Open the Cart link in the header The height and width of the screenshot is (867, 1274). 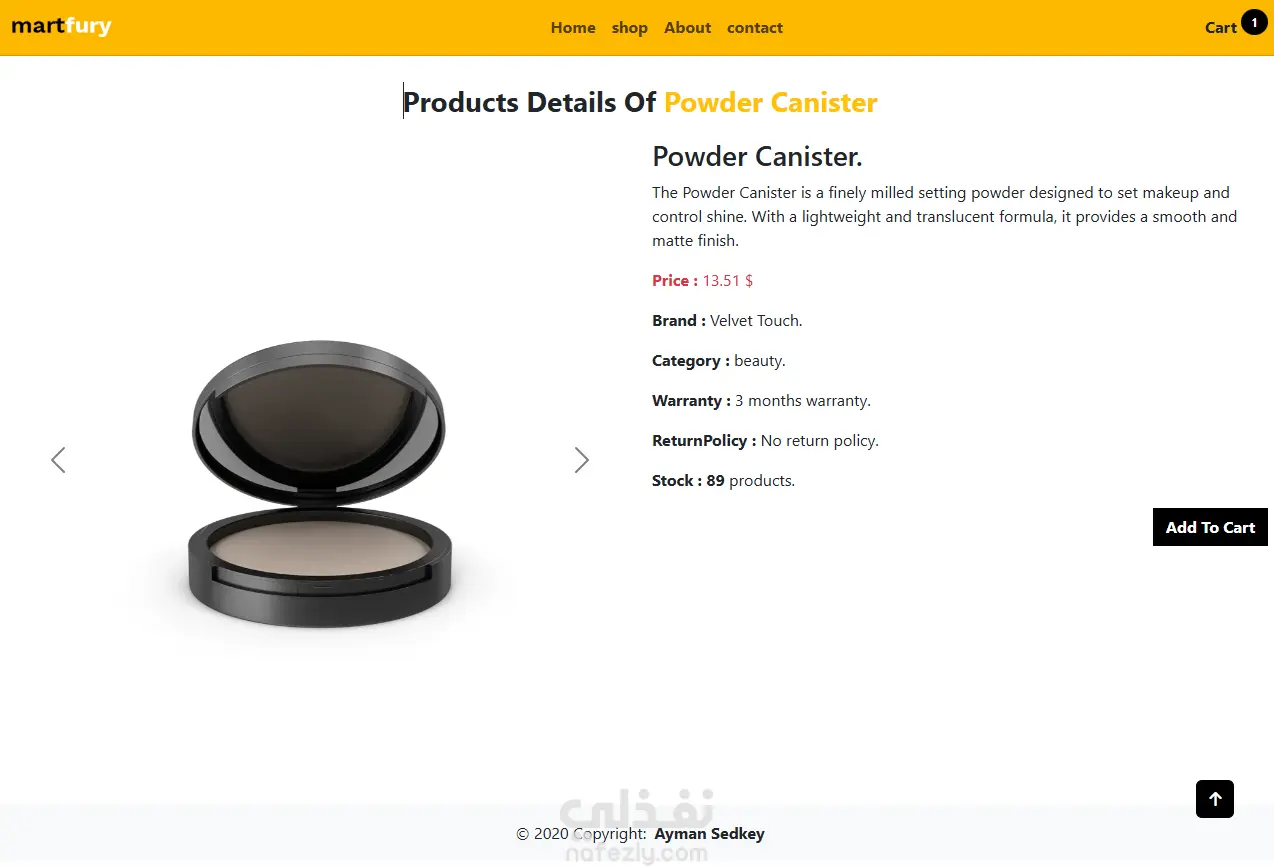click(1221, 28)
